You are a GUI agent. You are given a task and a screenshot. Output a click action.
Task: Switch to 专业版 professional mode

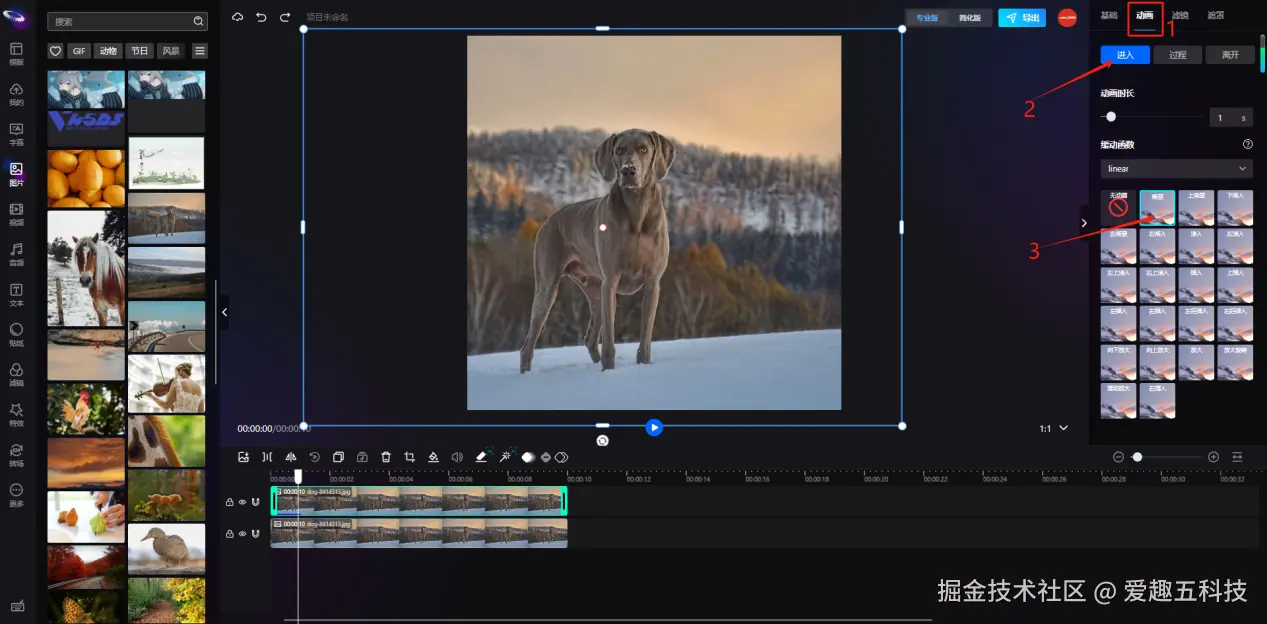[x=927, y=18]
